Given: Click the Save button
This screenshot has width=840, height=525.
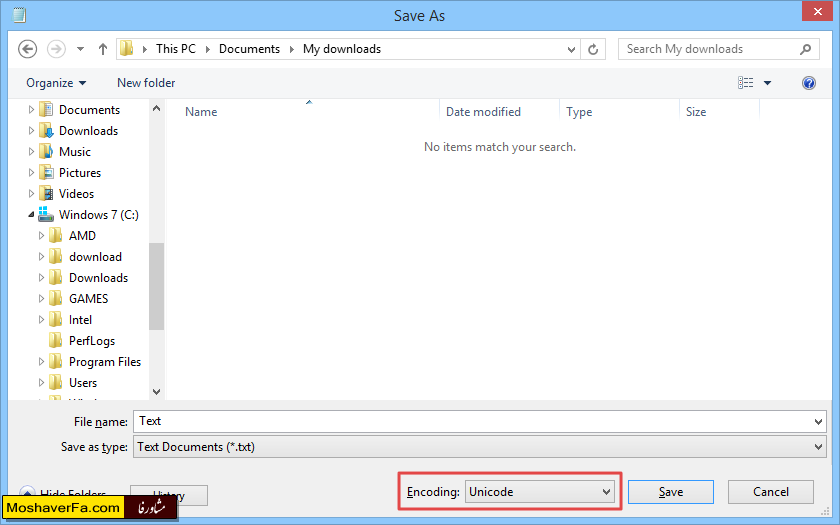Looking at the screenshot, I should [671, 492].
